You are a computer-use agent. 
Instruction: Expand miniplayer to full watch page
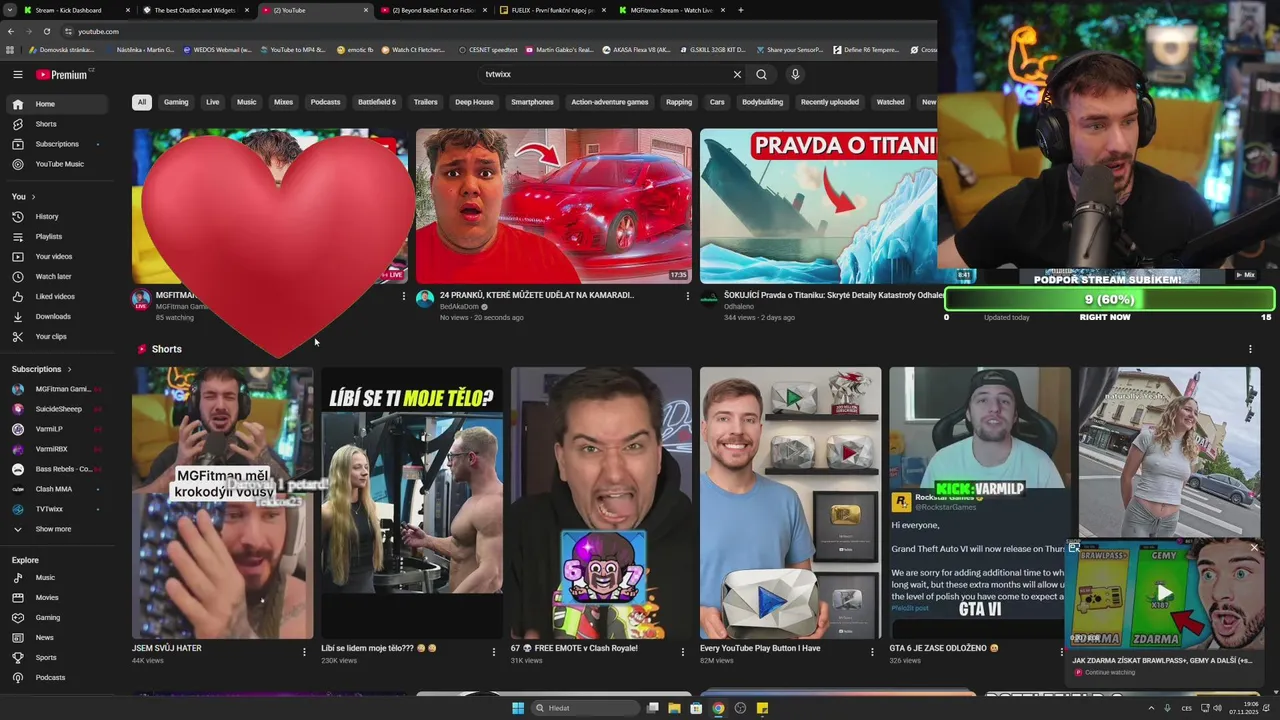[1074, 548]
